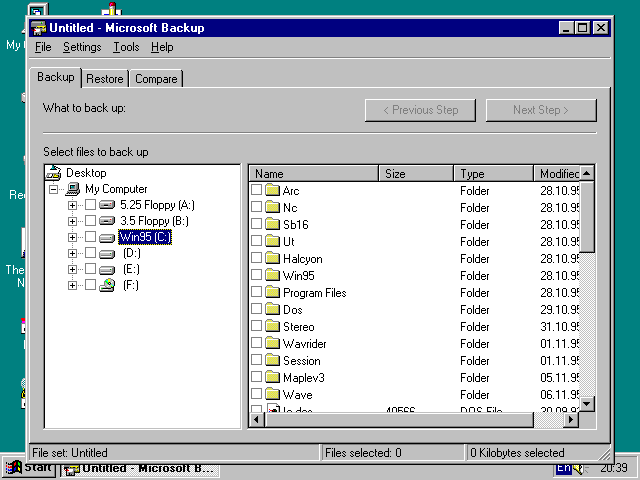Viewport: 640px width, 480px height.
Task: Click the Program Files folder icon
Action: (272, 293)
